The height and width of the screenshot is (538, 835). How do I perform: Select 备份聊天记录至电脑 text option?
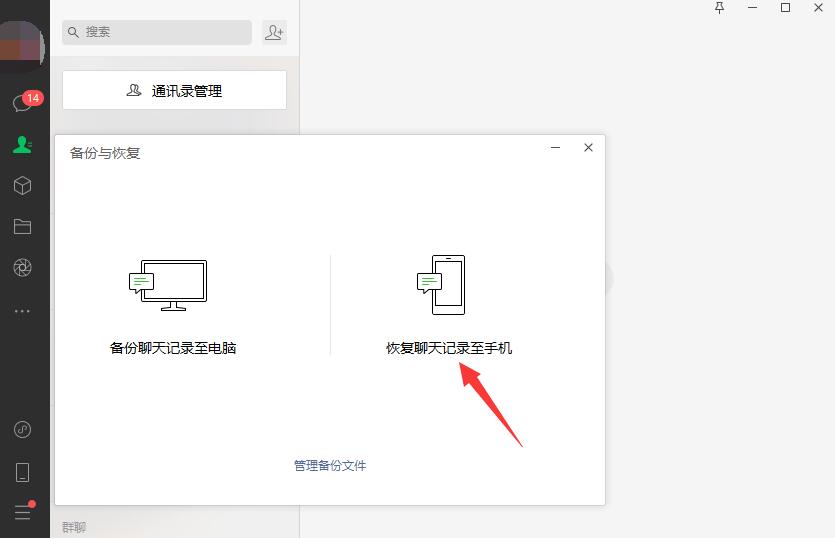(x=173, y=349)
